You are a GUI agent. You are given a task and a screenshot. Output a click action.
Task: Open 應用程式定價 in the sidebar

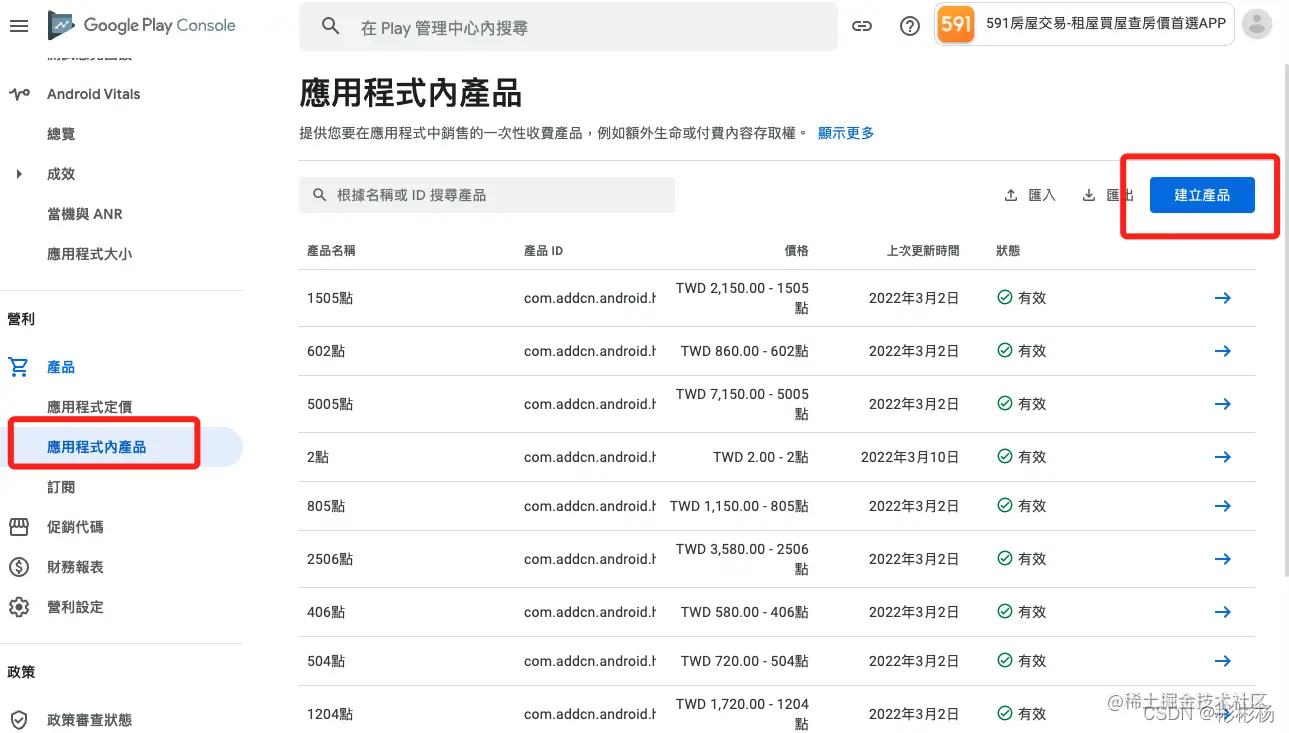(90, 407)
